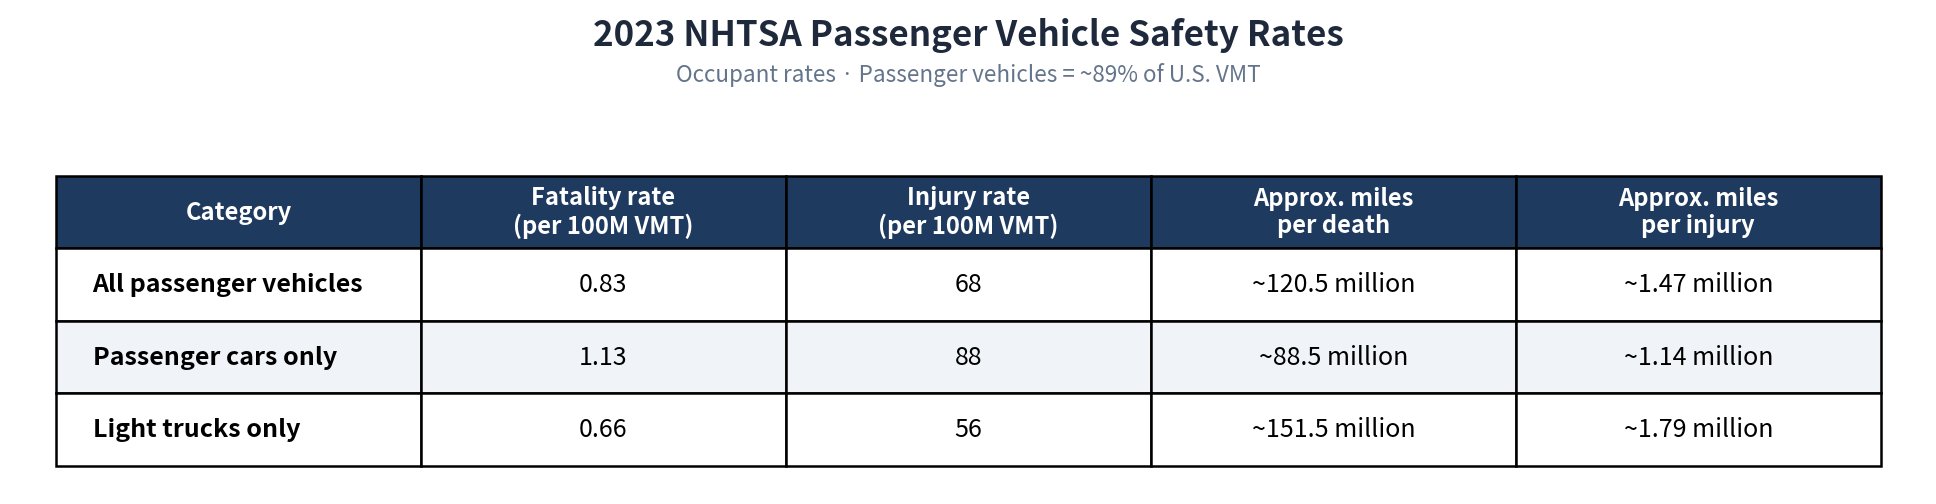Select the injury rate cell showing 68
The image size is (1936, 504).
point(968,284)
